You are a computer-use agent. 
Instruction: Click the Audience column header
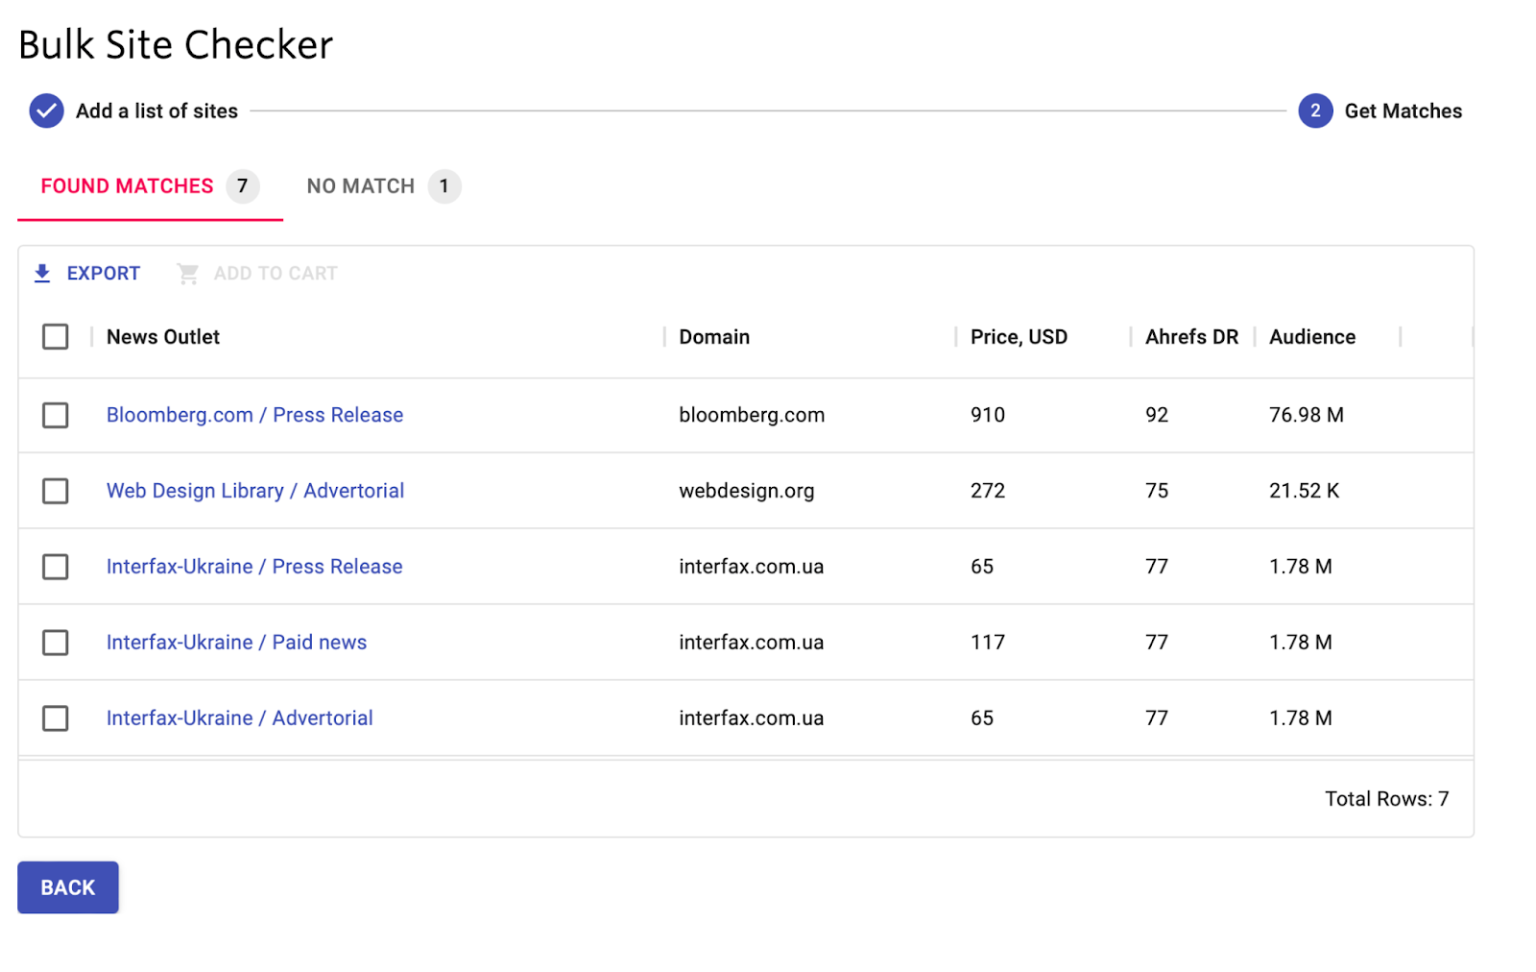click(x=1312, y=337)
